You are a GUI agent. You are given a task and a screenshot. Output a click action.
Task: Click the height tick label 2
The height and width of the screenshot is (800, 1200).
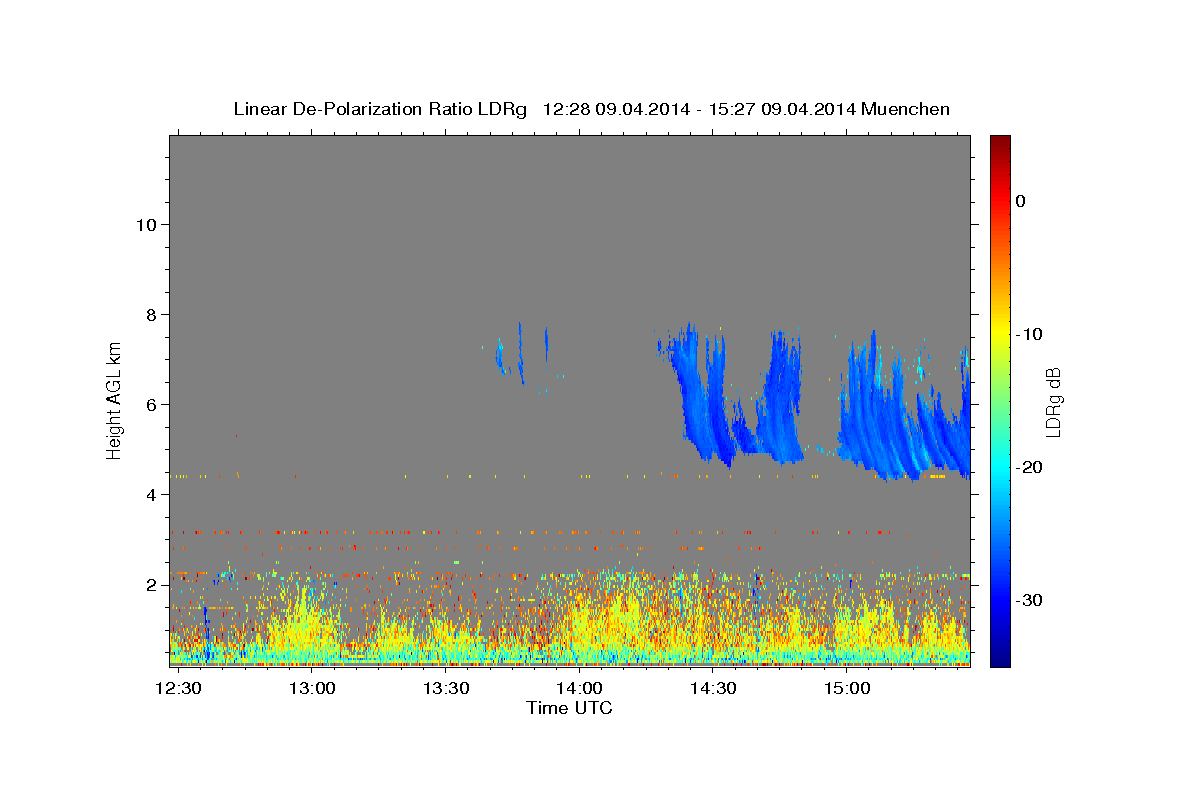tap(150, 584)
